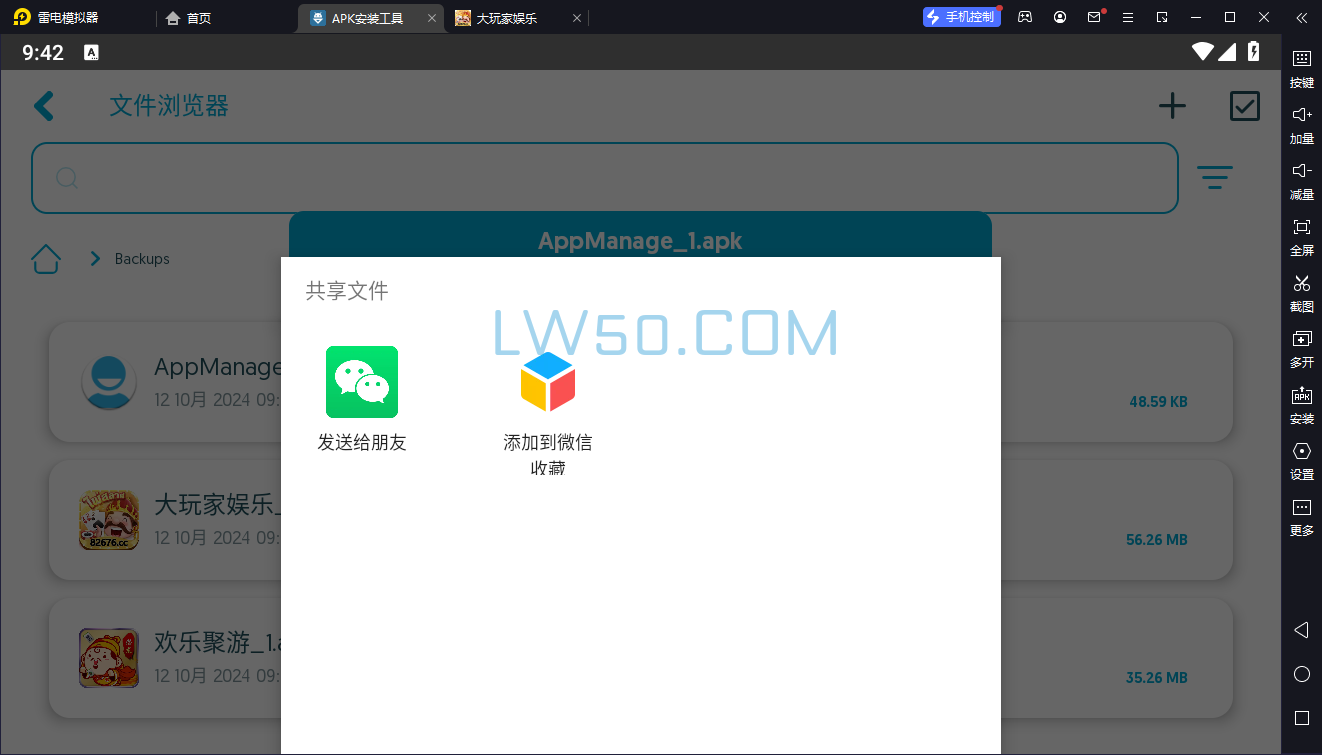Image resolution: width=1322 pixels, height=755 pixels.
Task: Enable multi-select with the checkbox icon
Action: [x=1244, y=105]
